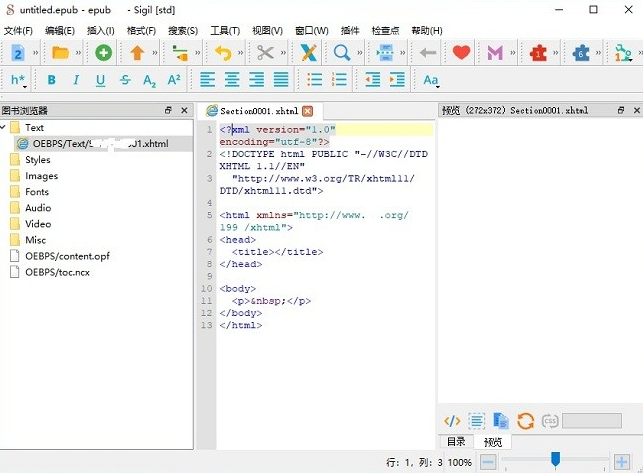This screenshot has height=473, width=643.
Task: Click the scissors cut icon
Action: click(x=265, y=53)
